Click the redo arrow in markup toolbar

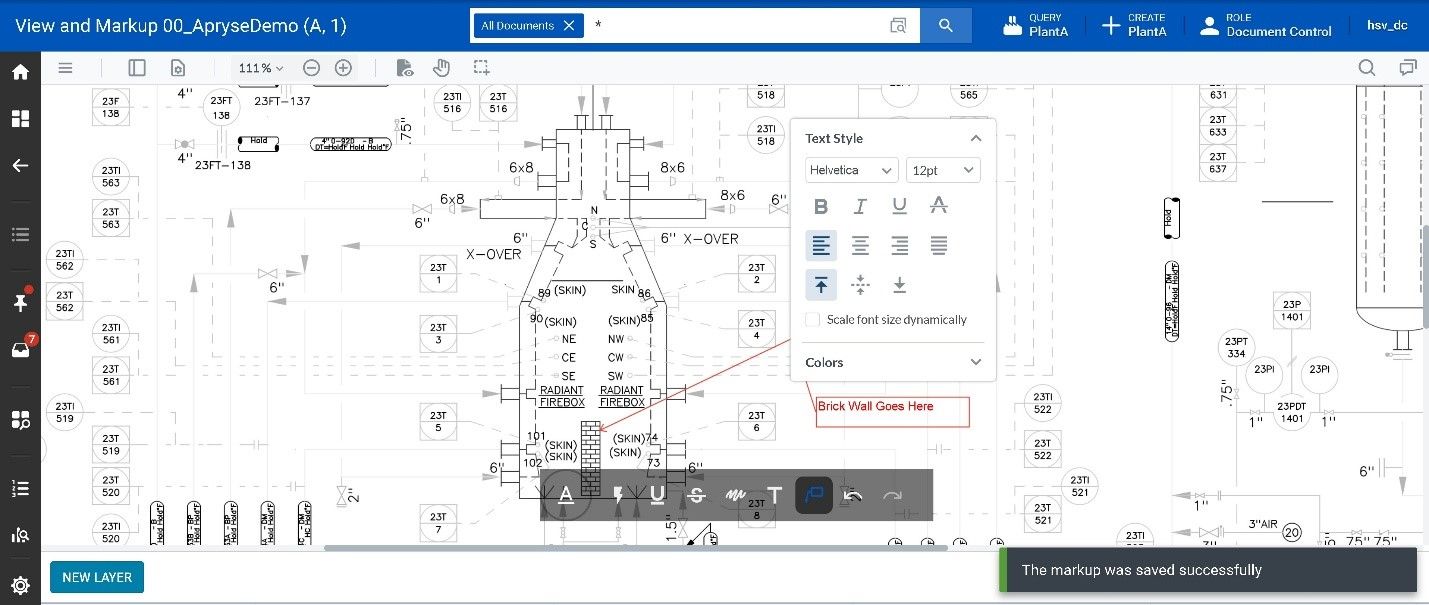point(892,495)
